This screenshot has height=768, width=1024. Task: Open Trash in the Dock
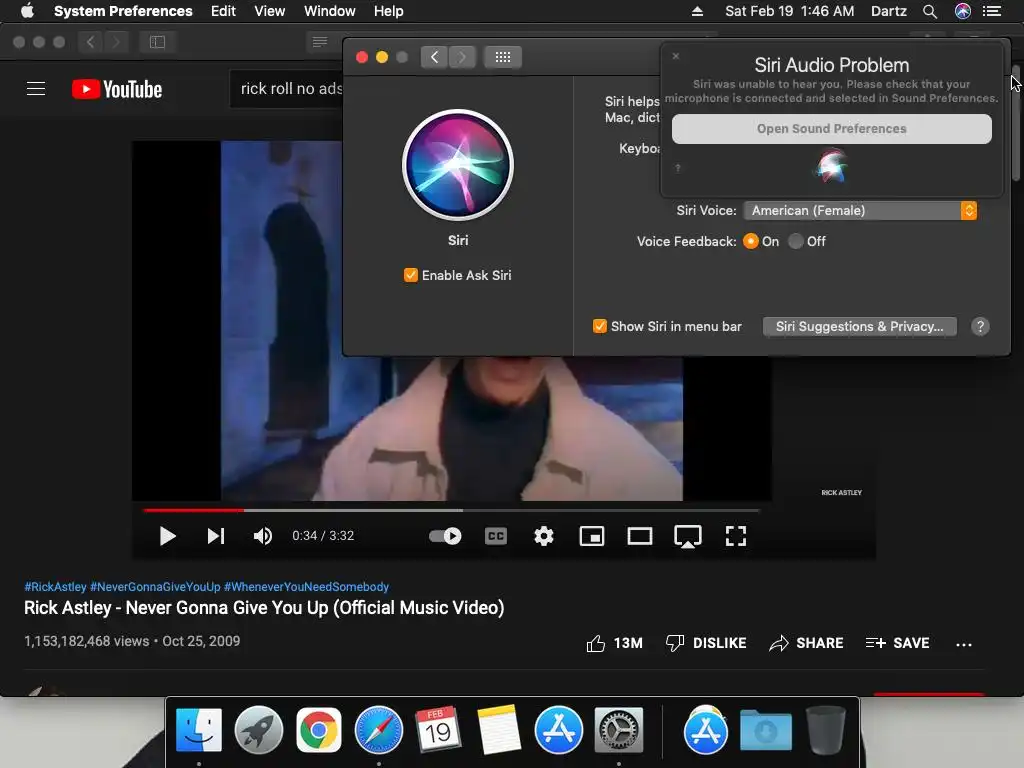pos(825,729)
